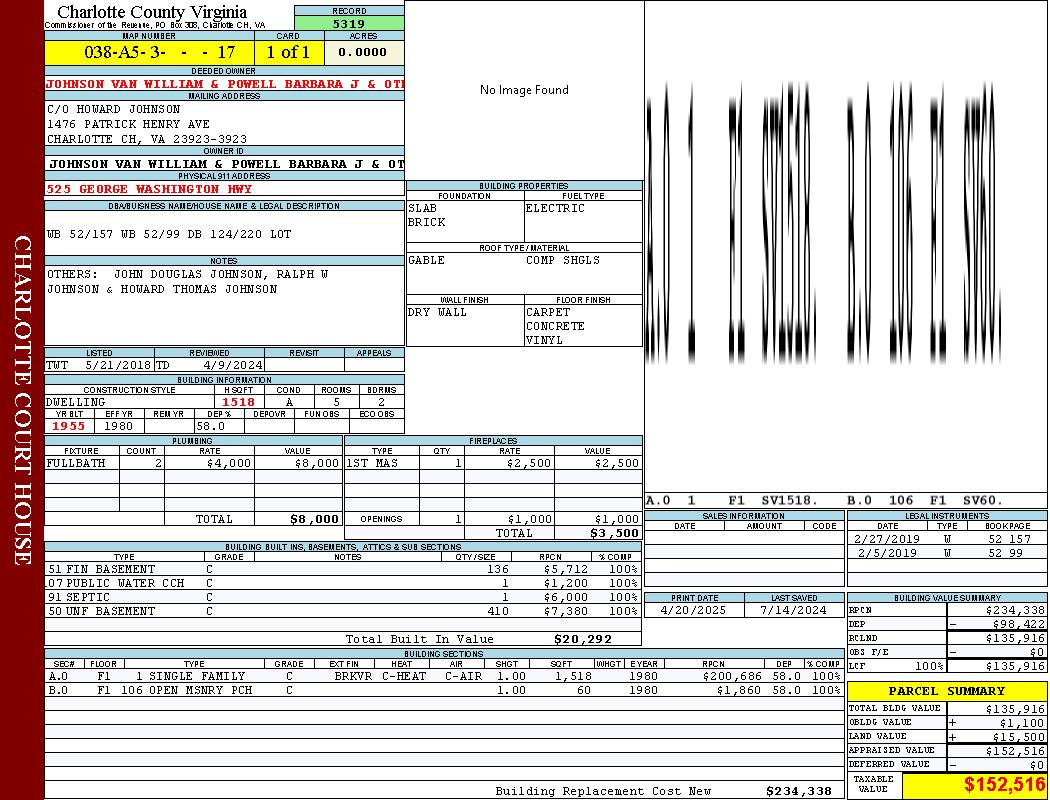Click the card value 1 of 1
1050x800 pixels.
click(x=289, y=52)
